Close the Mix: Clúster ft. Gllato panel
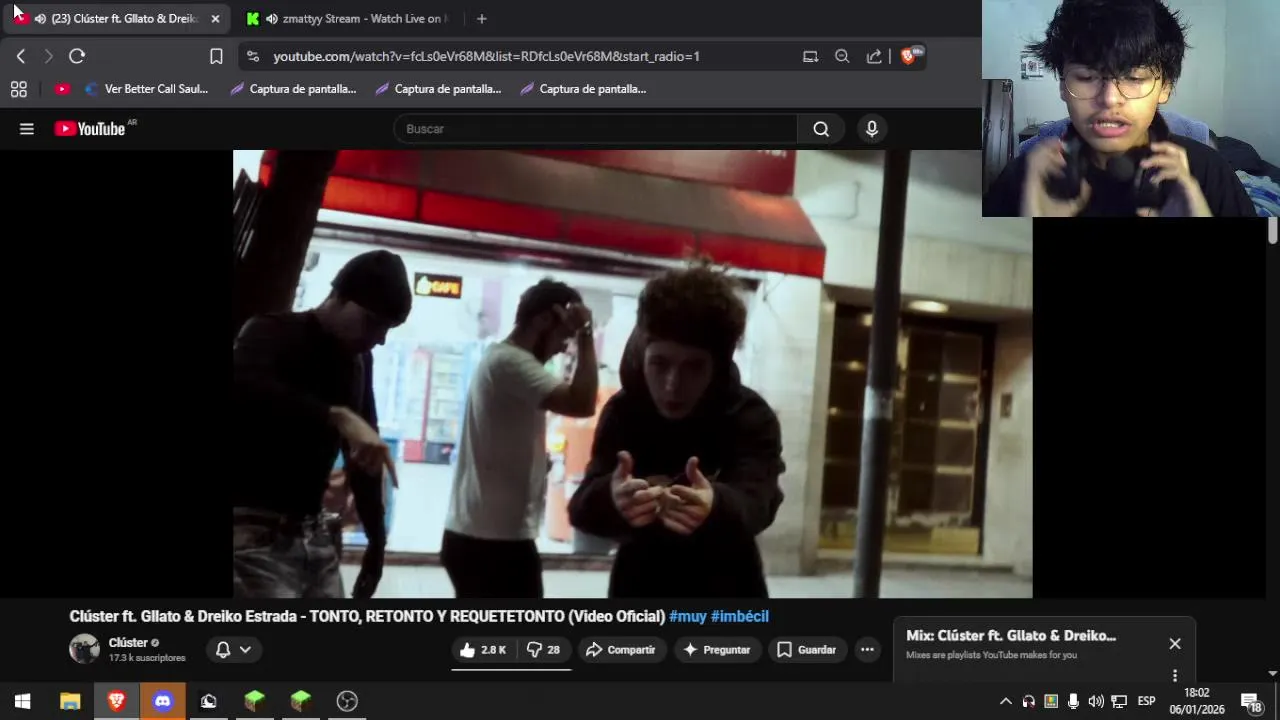This screenshot has height=720, width=1280. (1175, 644)
